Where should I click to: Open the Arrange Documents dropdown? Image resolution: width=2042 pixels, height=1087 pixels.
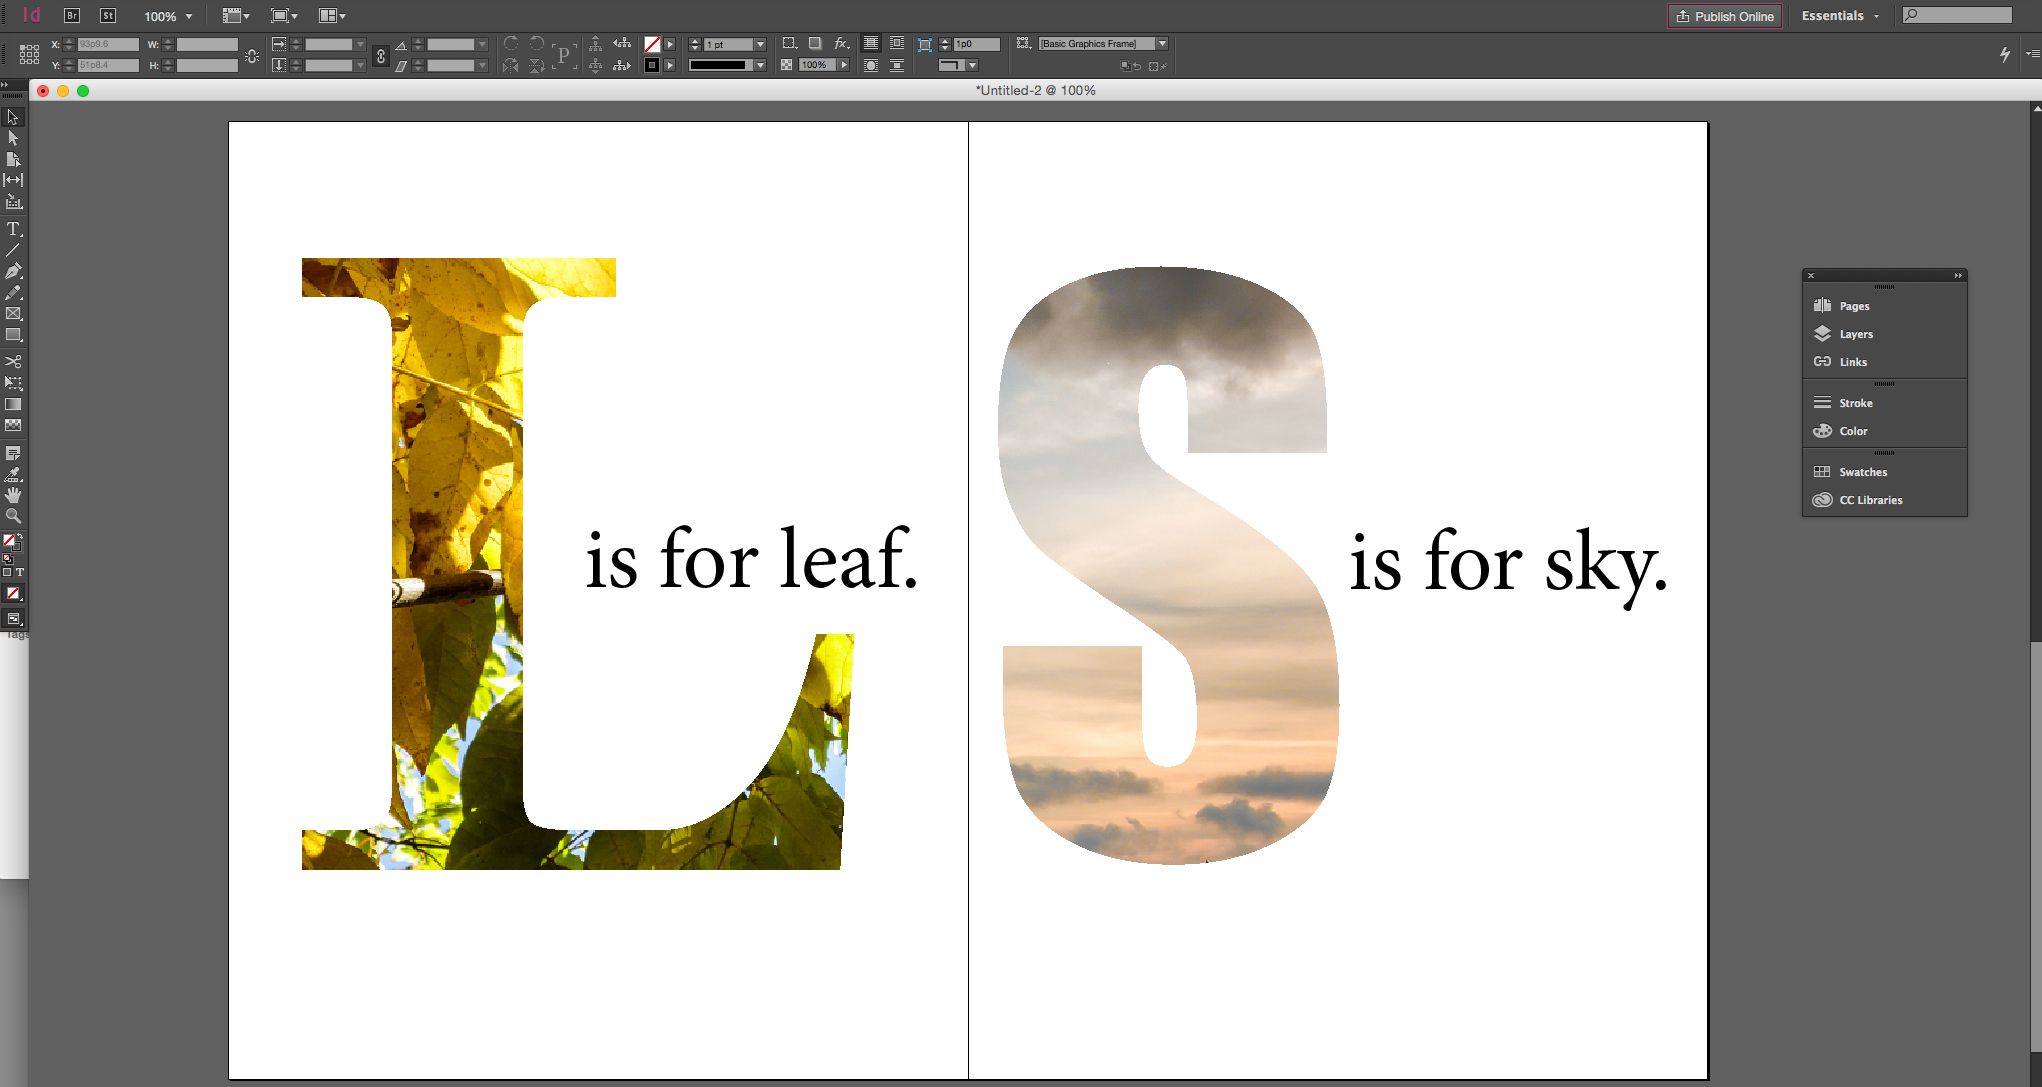click(x=332, y=16)
